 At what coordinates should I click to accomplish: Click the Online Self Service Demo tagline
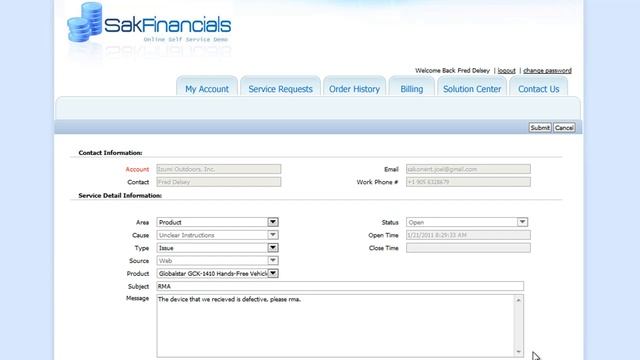(x=186, y=40)
